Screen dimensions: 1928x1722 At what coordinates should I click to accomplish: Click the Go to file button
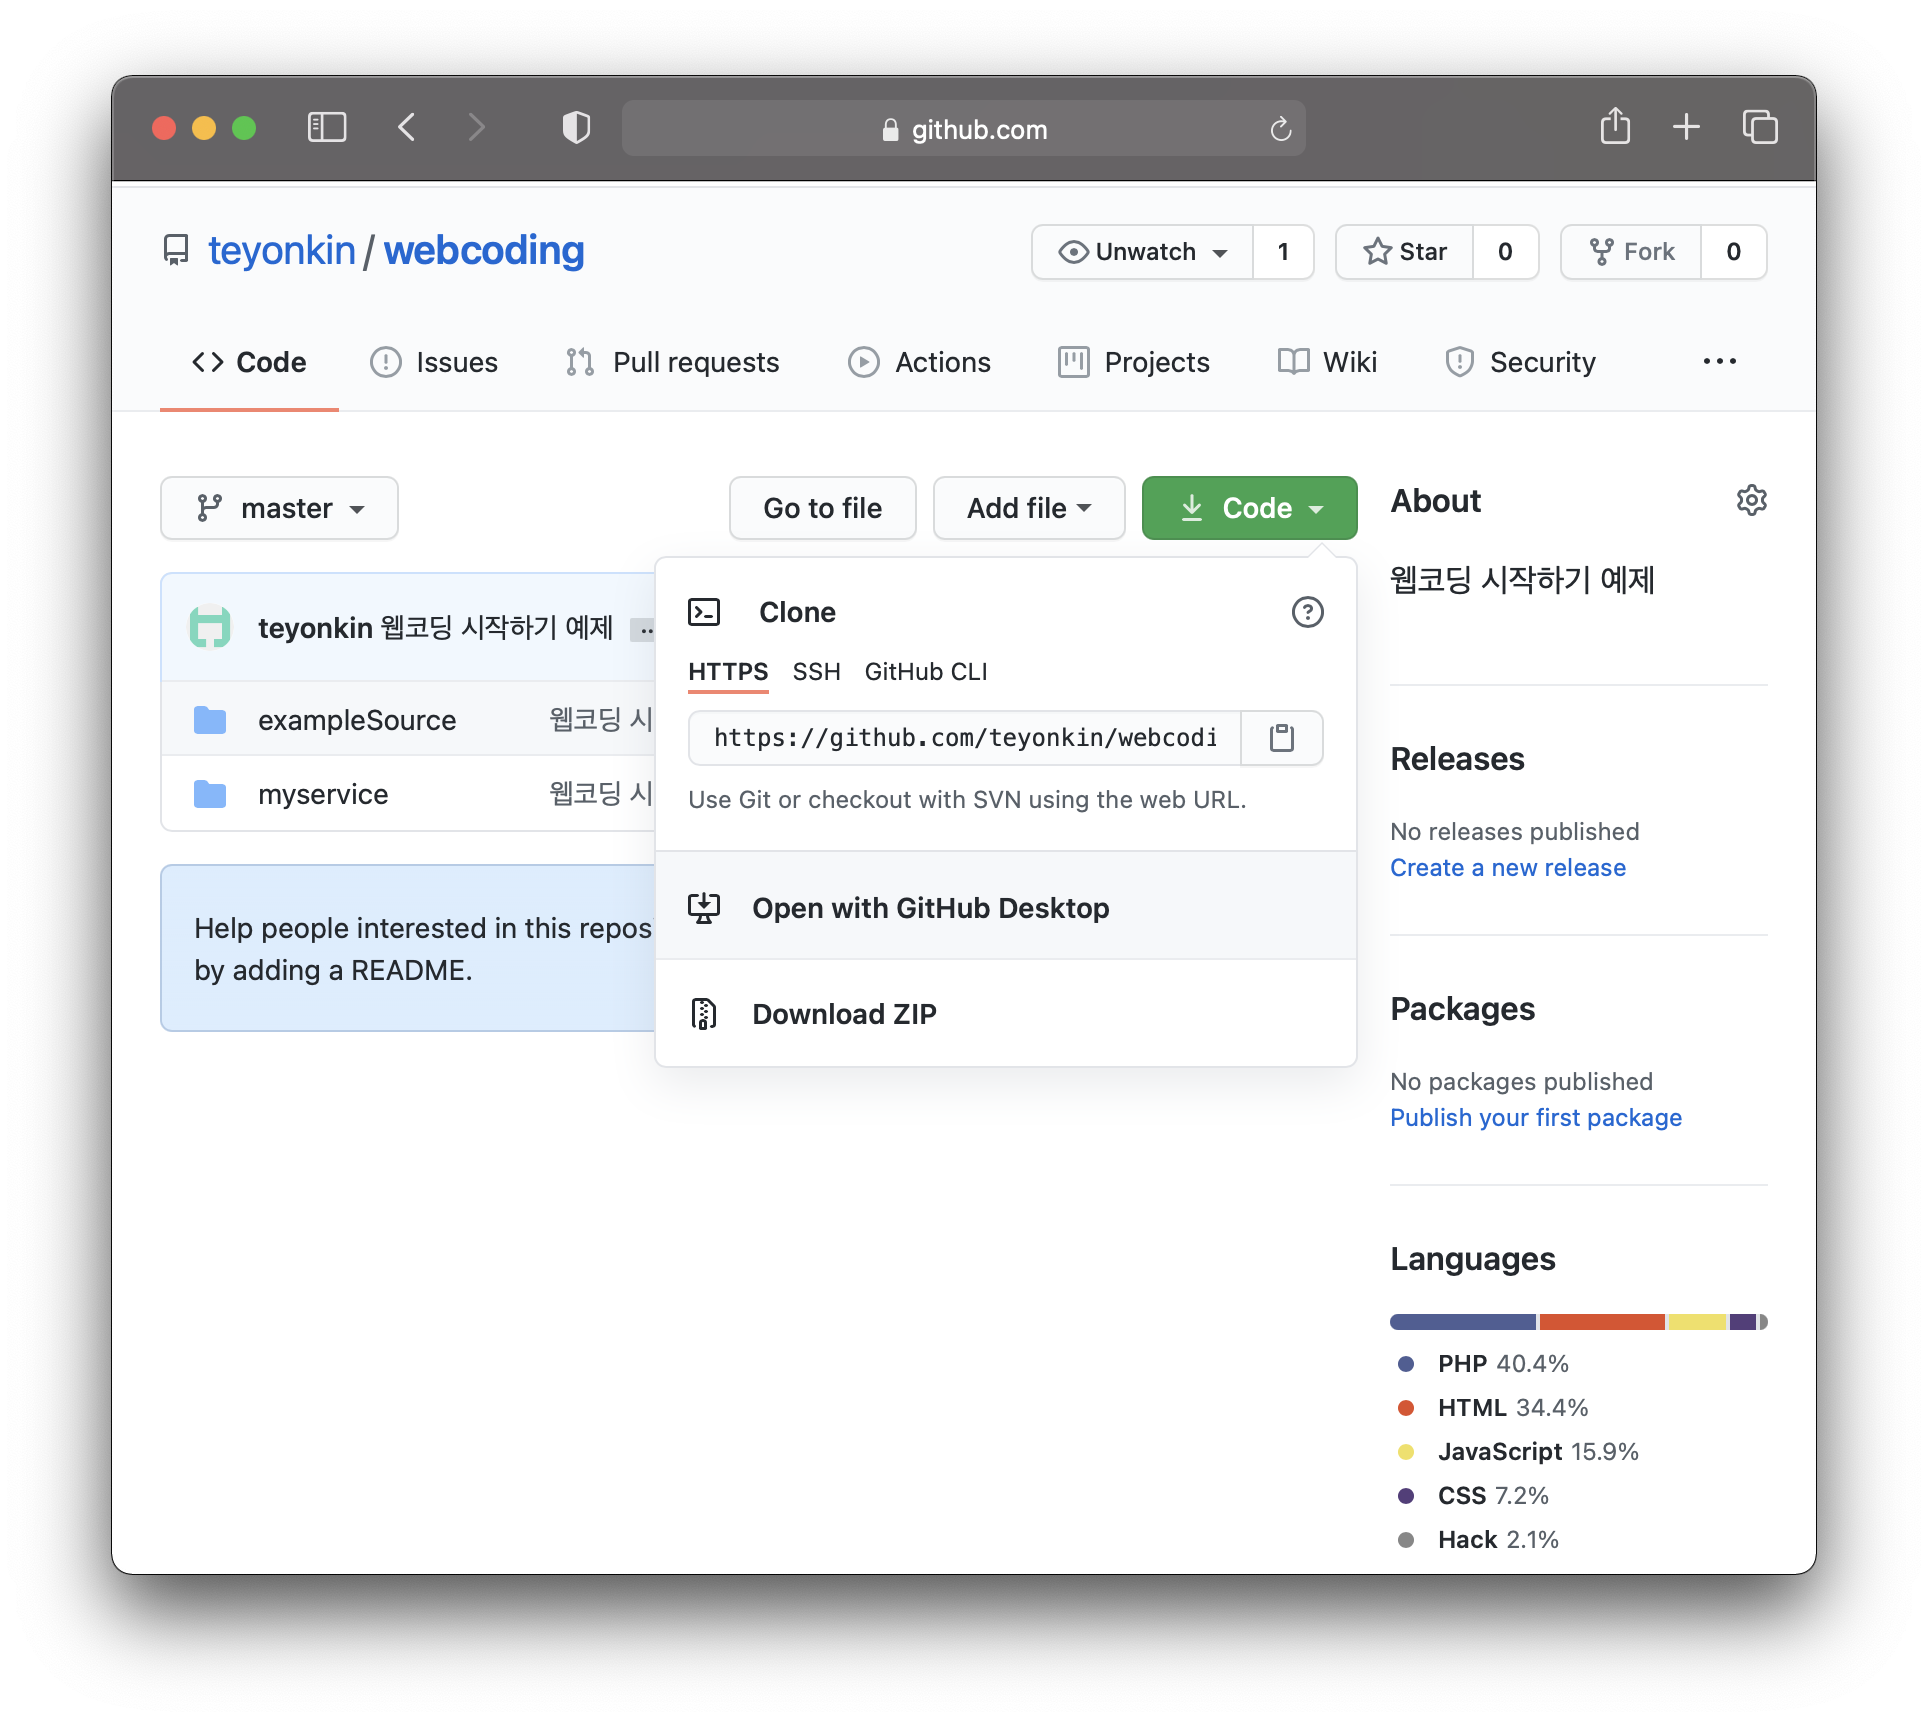tap(823, 508)
